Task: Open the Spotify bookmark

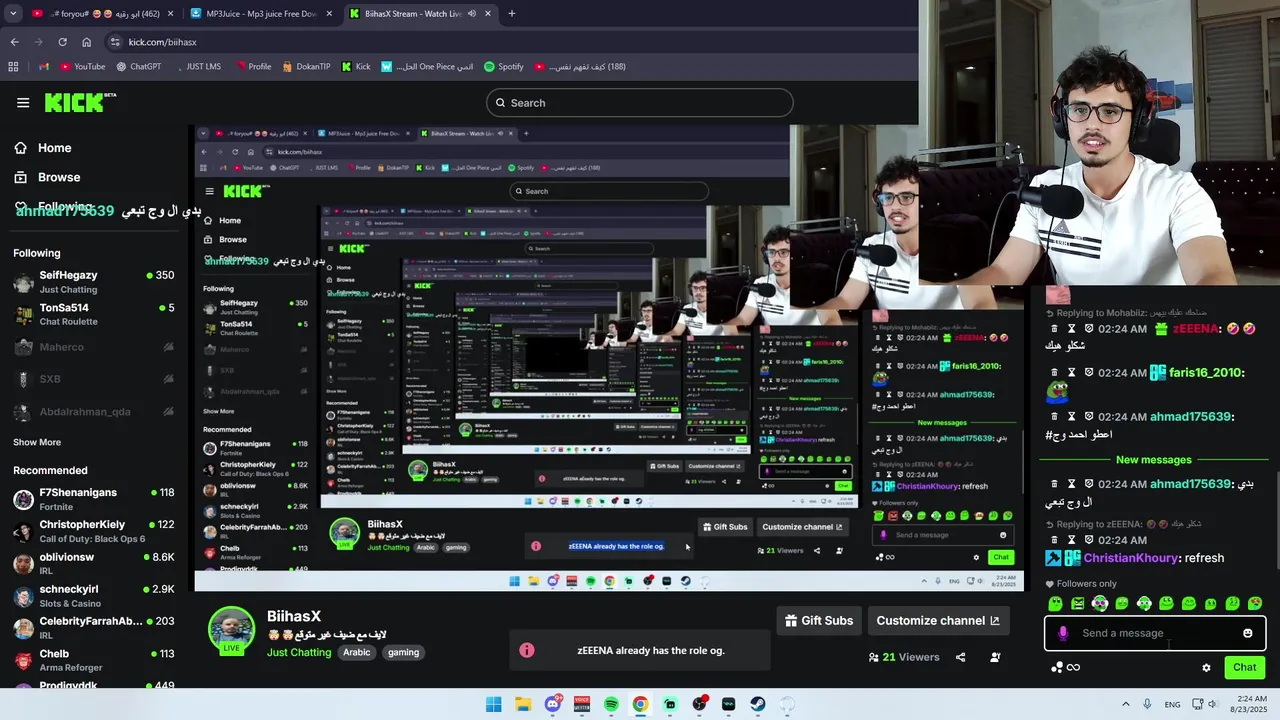Action: 503,67
